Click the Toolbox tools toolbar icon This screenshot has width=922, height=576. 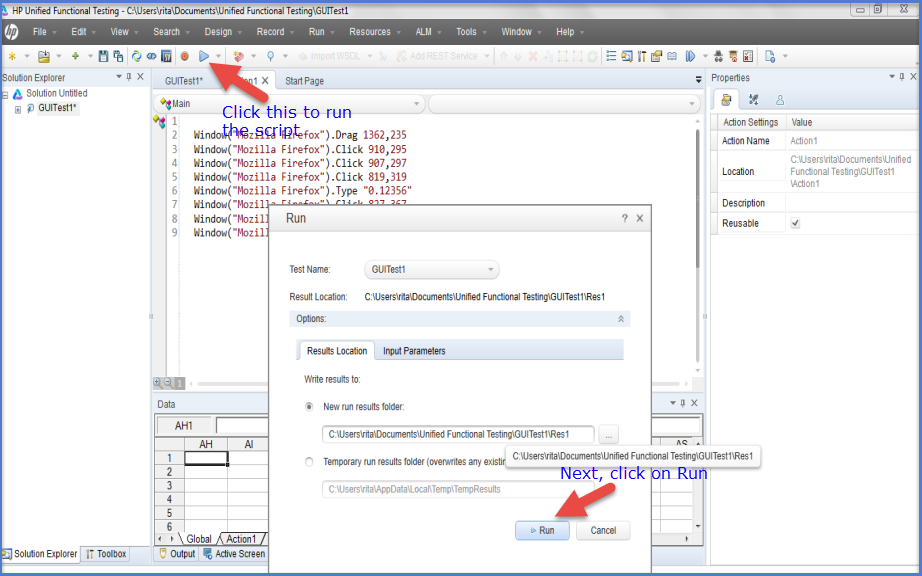[x=642, y=56]
